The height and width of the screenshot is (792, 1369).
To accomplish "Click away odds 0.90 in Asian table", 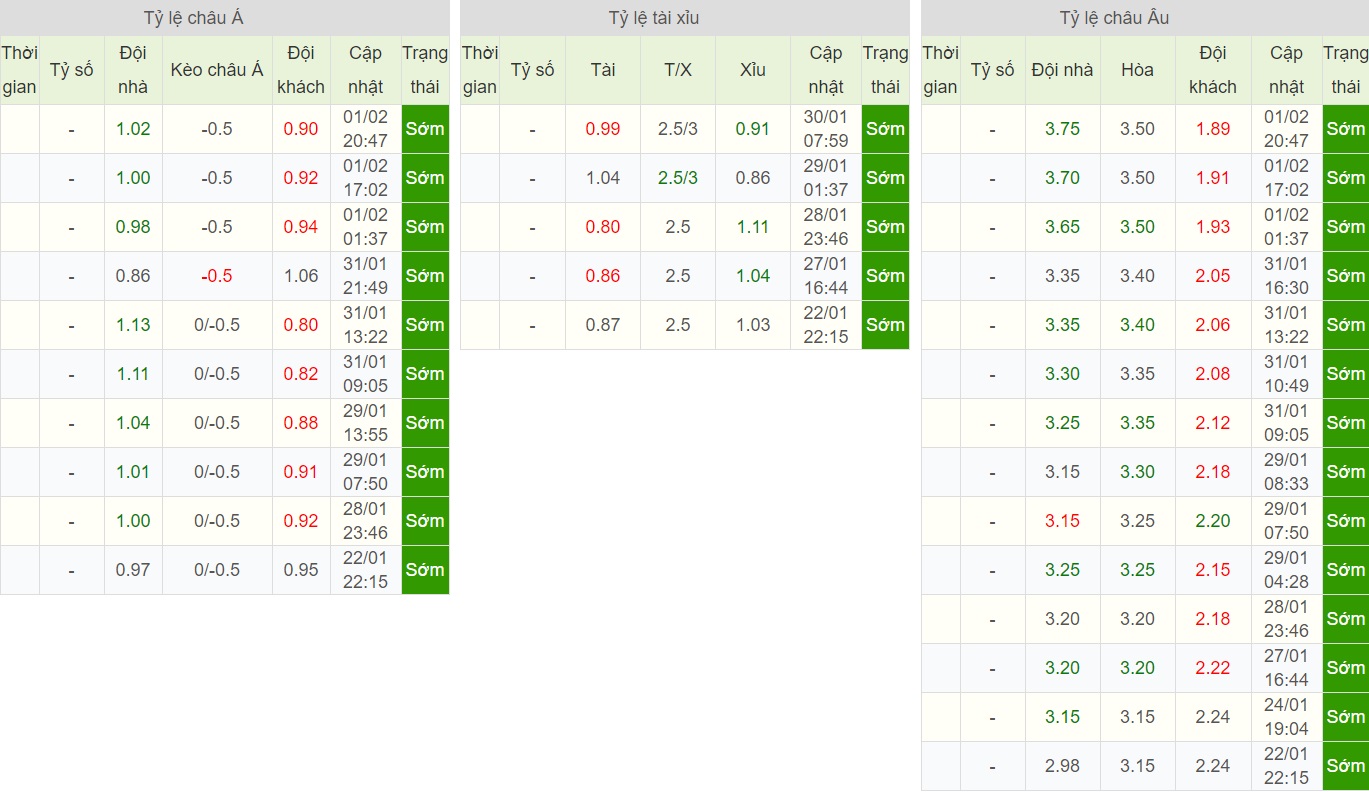I will (301, 129).
